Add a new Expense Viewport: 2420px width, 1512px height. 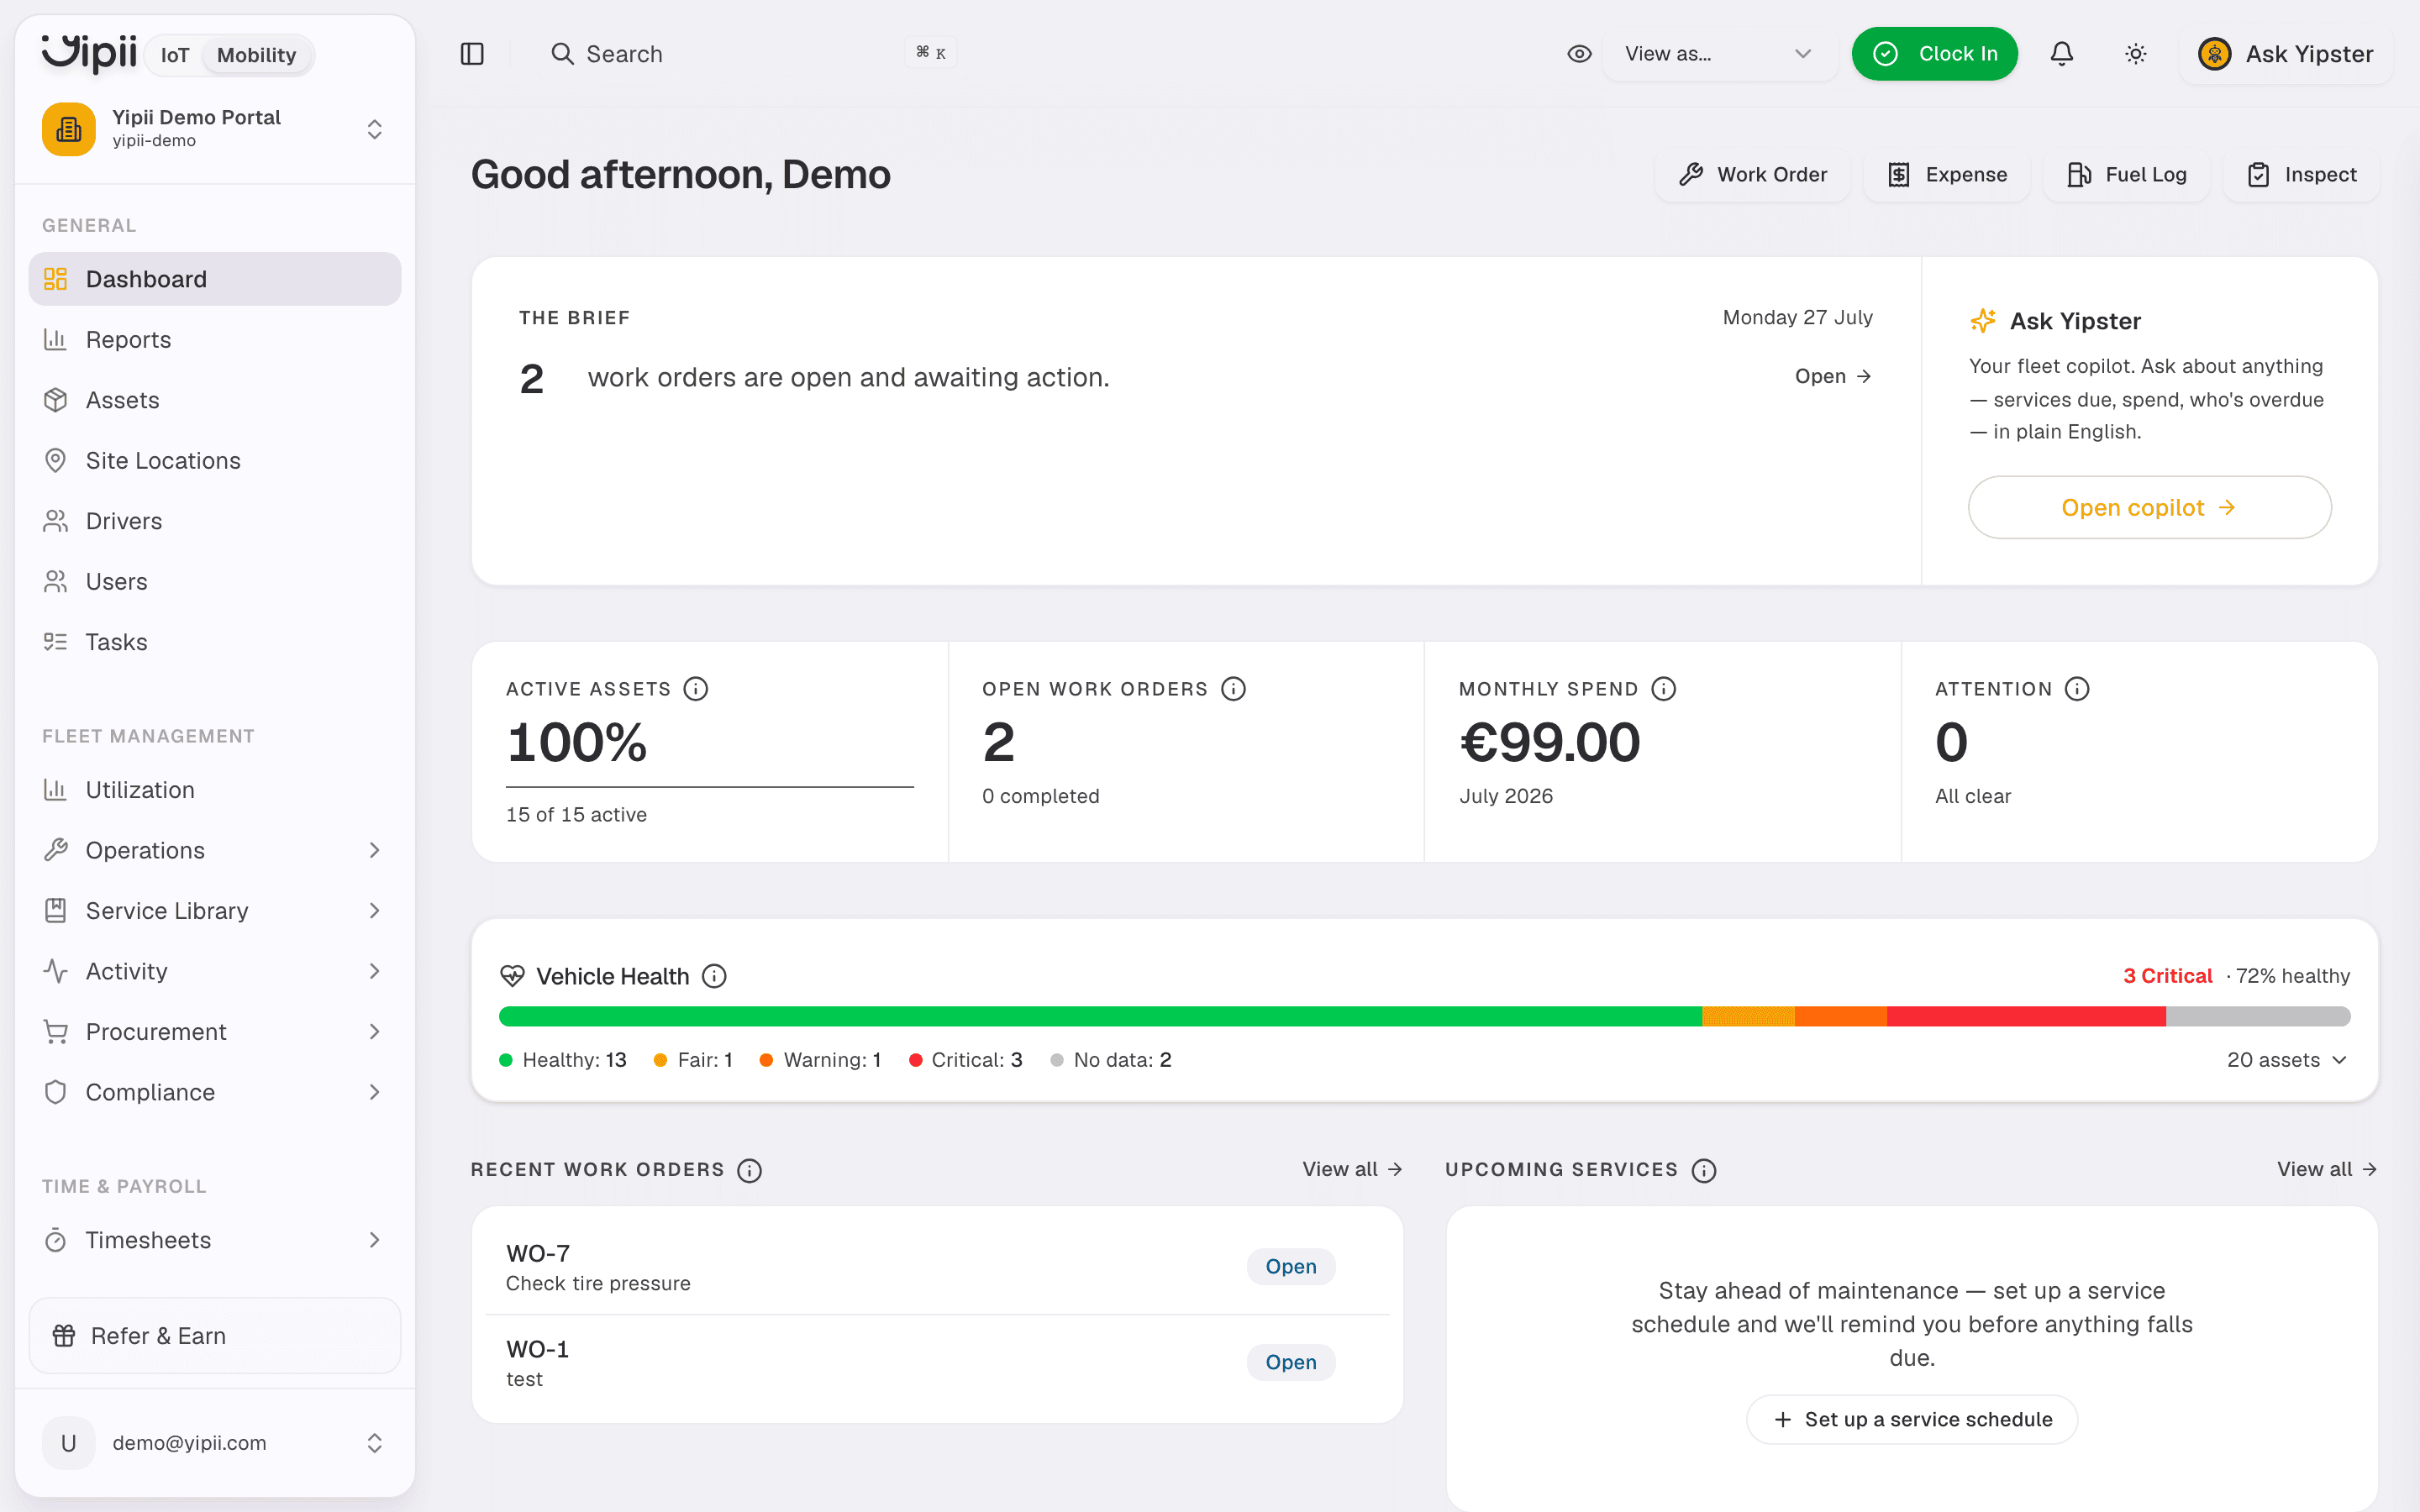(x=1947, y=175)
